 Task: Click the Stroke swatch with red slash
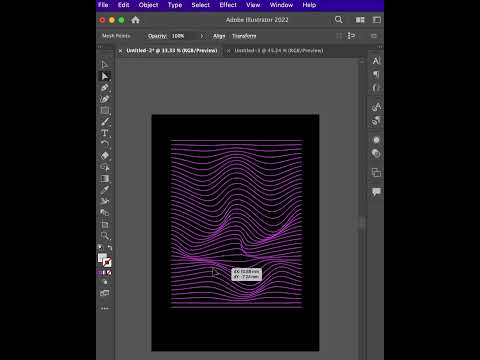[x=107, y=263]
